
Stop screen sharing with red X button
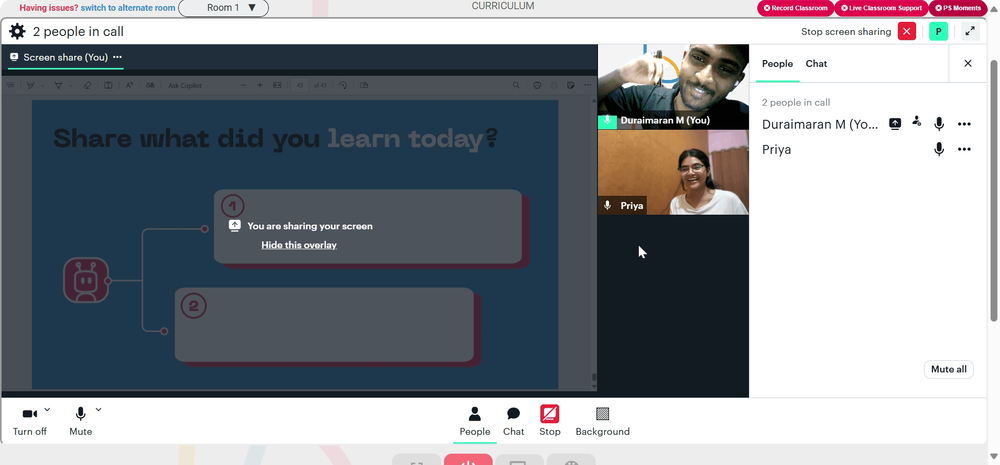point(906,31)
